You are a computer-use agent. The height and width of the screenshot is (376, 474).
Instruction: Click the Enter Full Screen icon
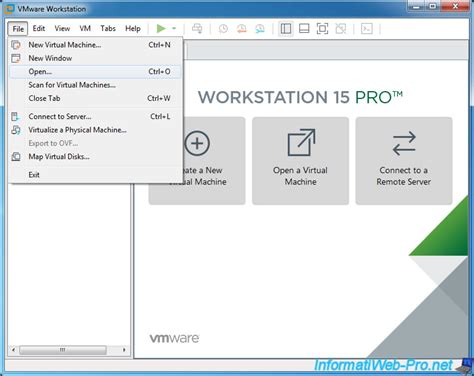tap(322, 29)
